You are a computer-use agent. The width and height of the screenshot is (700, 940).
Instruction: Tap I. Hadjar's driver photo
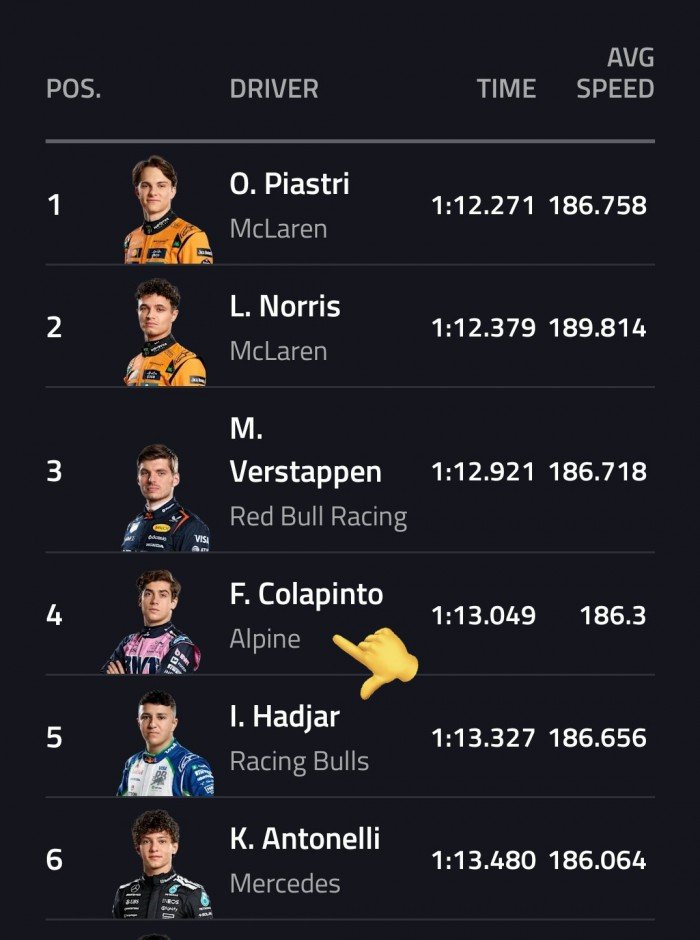point(165,743)
